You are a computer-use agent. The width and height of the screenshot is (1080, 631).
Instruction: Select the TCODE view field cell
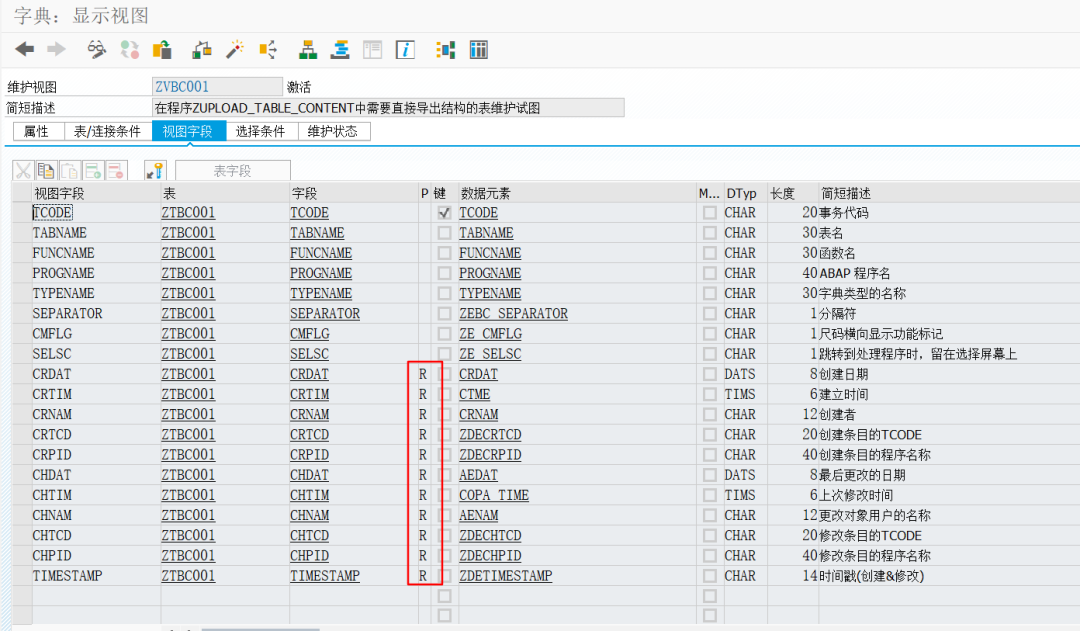(96, 213)
